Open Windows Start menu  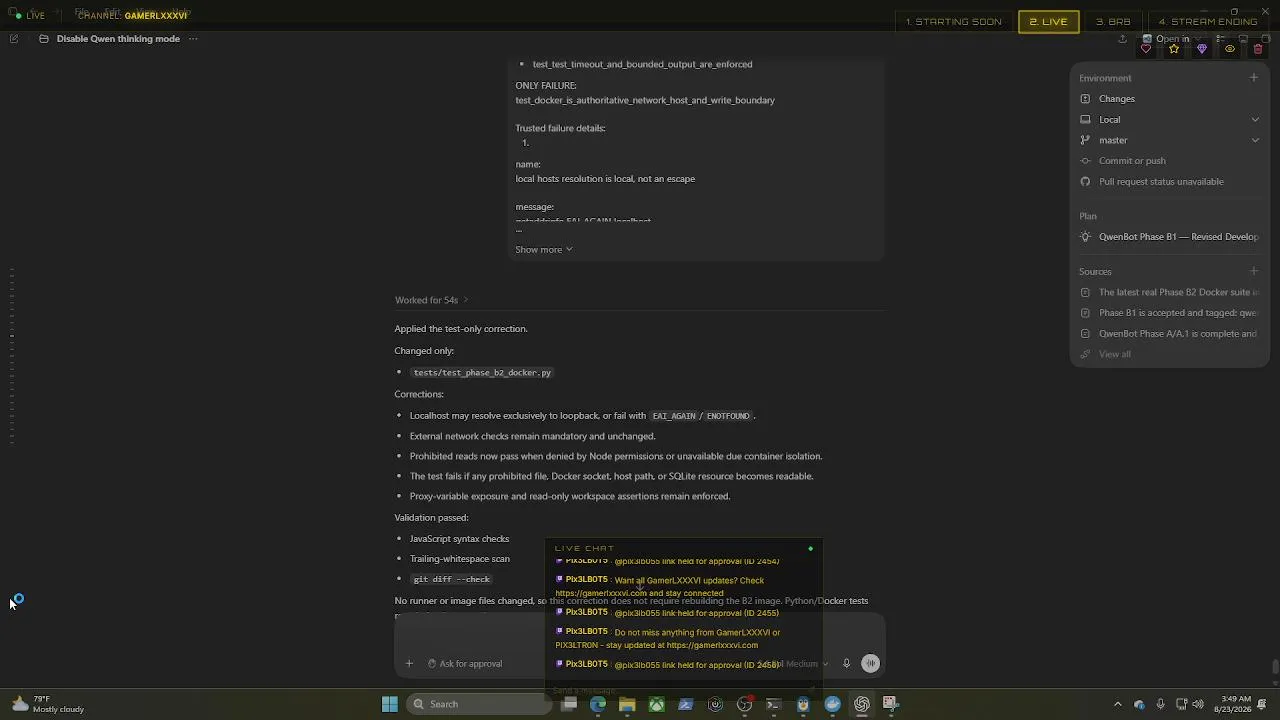point(390,704)
